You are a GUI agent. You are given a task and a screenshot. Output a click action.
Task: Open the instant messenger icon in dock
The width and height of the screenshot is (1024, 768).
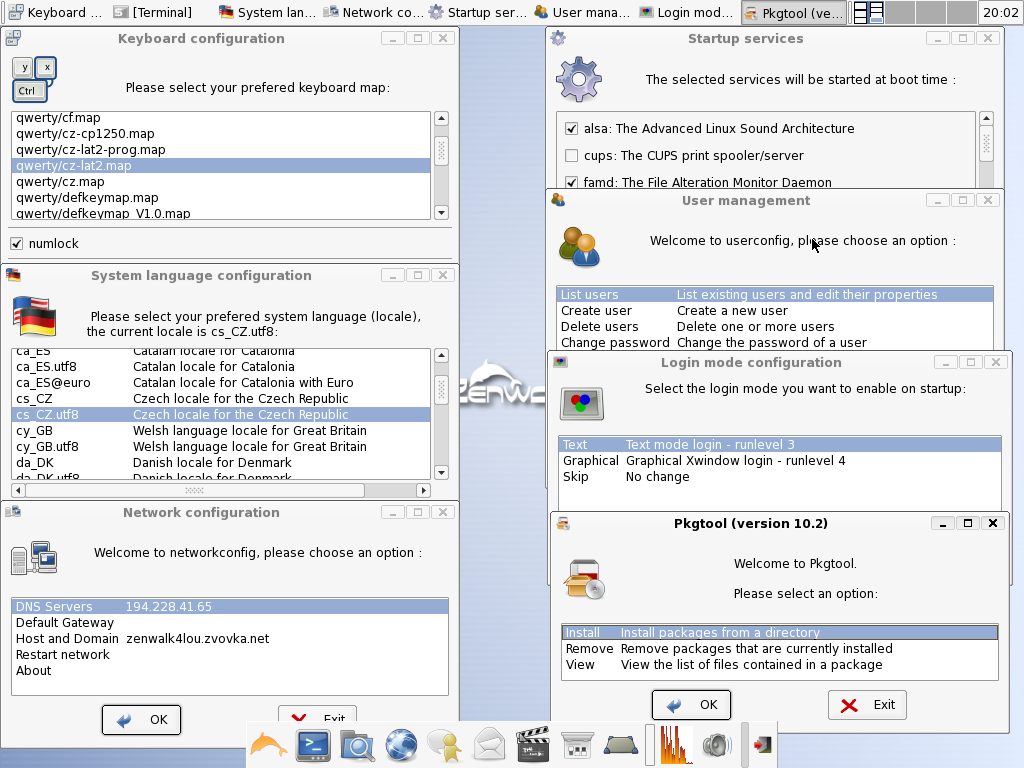tap(444, 745)
